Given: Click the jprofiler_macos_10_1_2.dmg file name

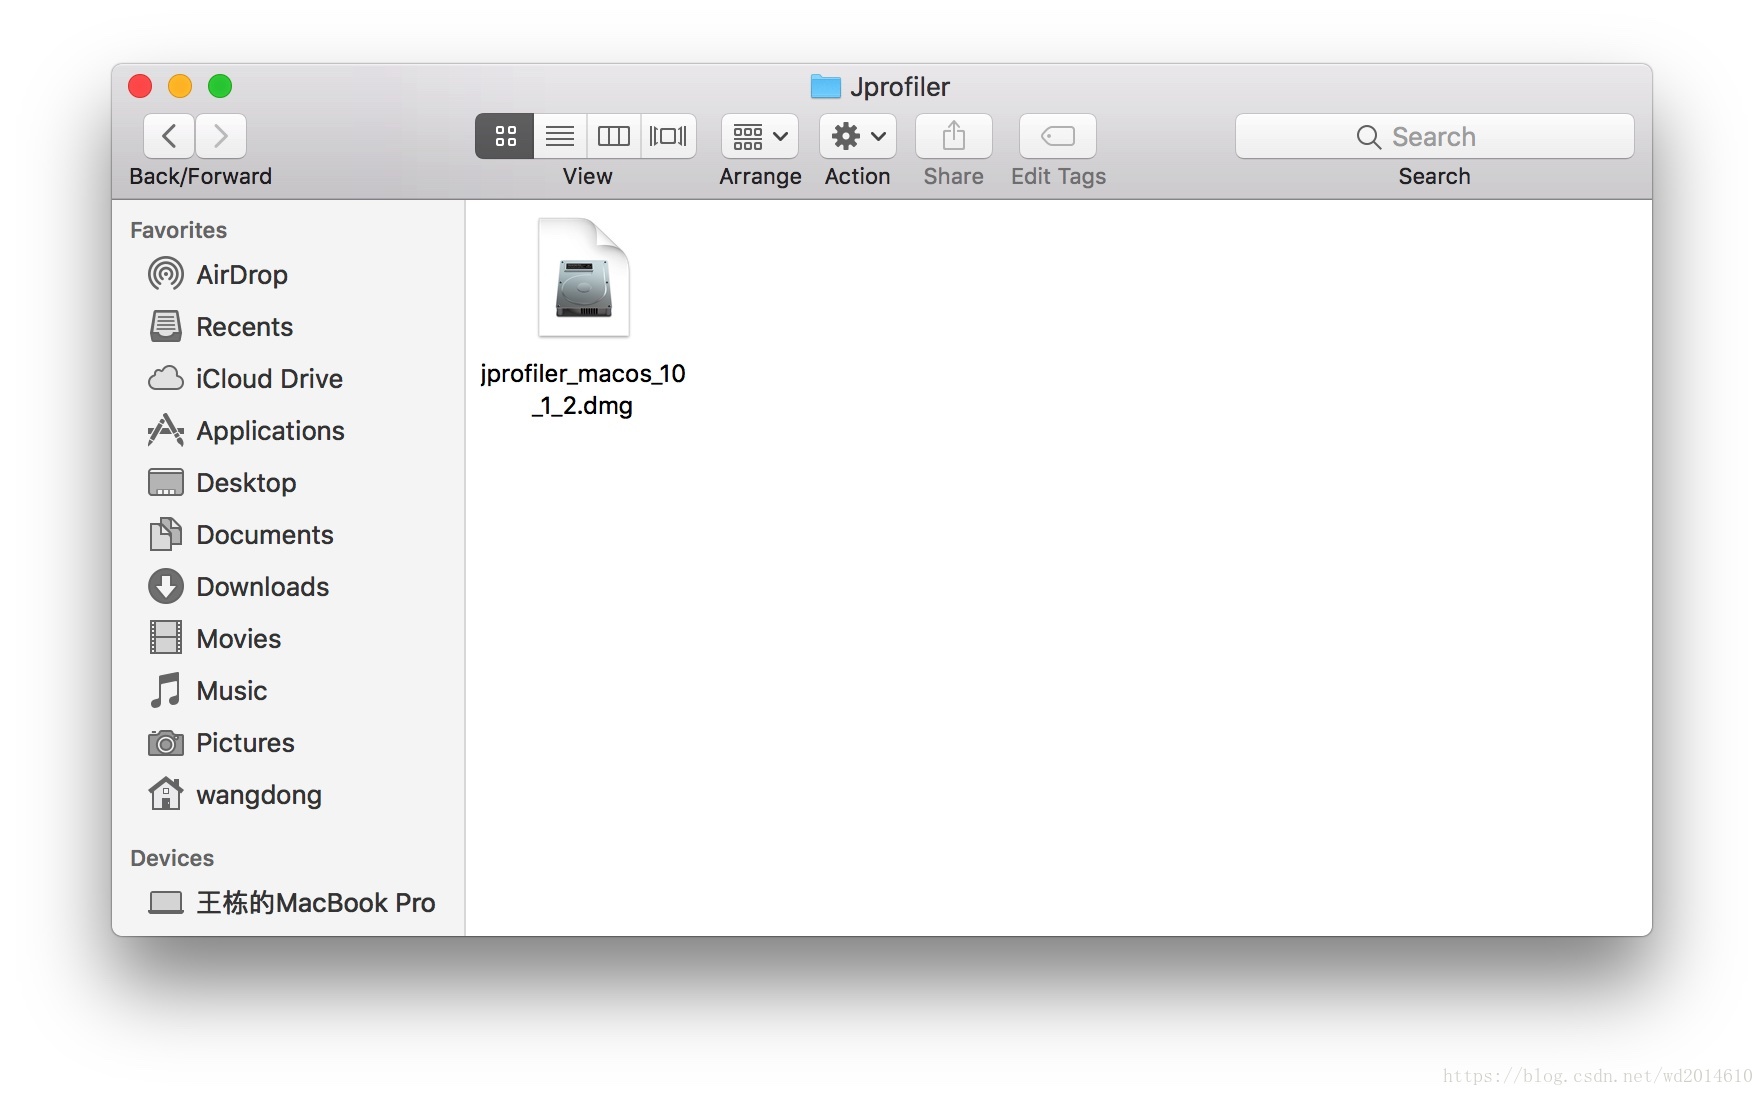Looking at the screenshot, I should click(x=583, y=389).
